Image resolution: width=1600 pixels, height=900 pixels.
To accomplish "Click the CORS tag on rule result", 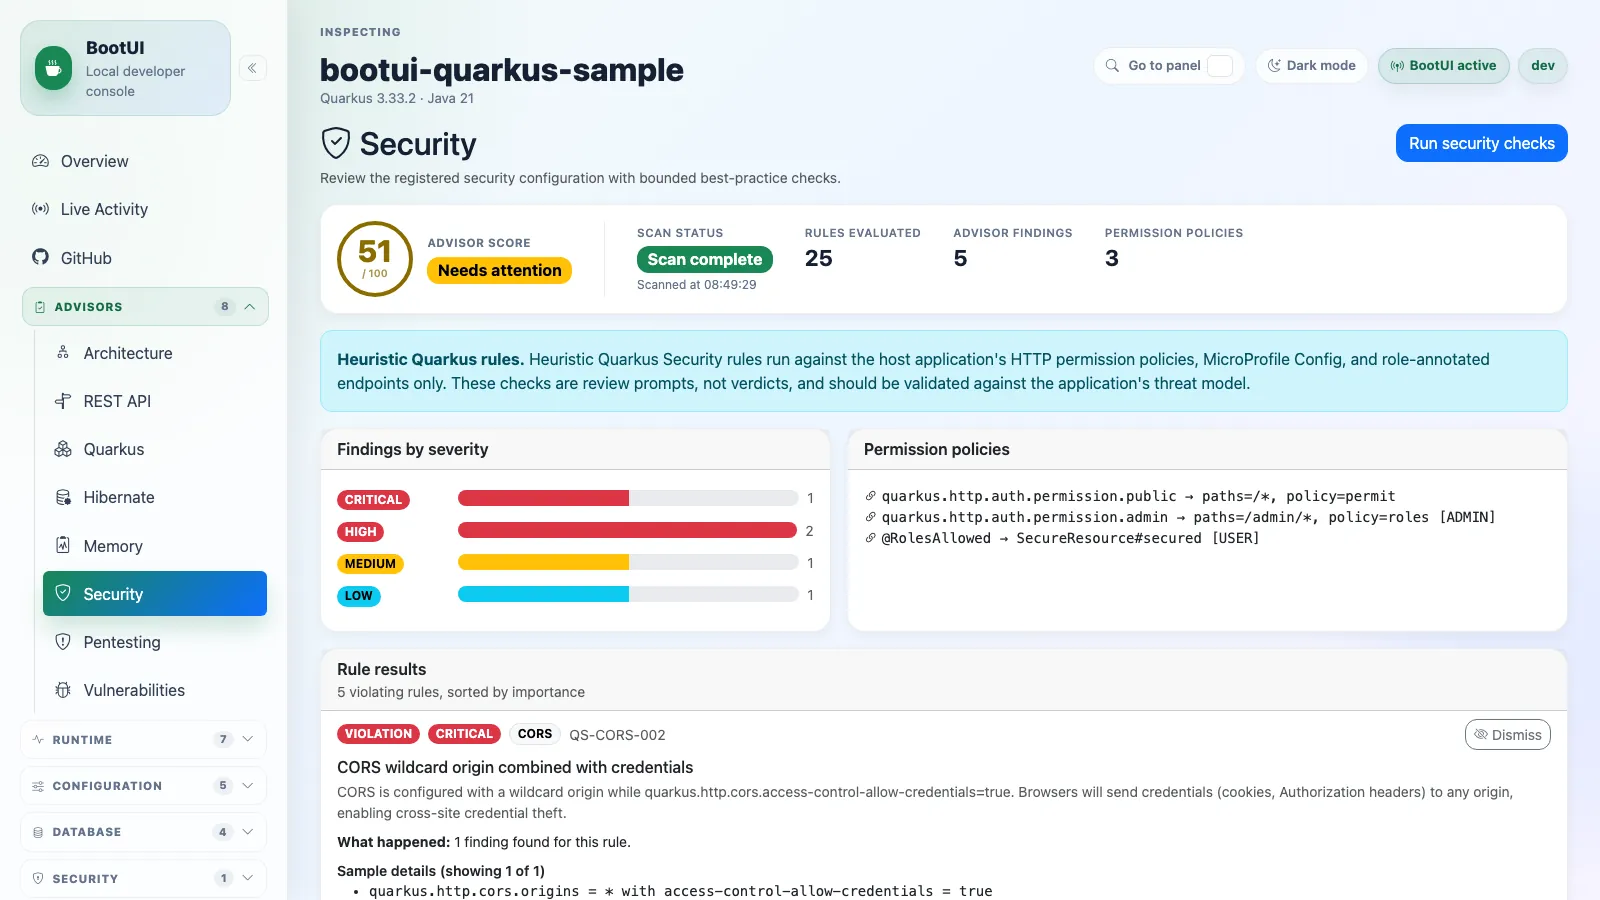I will [535, 734].
